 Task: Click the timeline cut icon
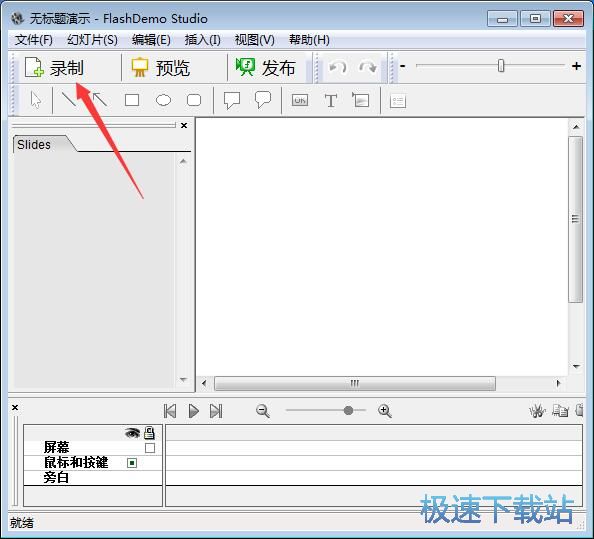tap(537, 411)
